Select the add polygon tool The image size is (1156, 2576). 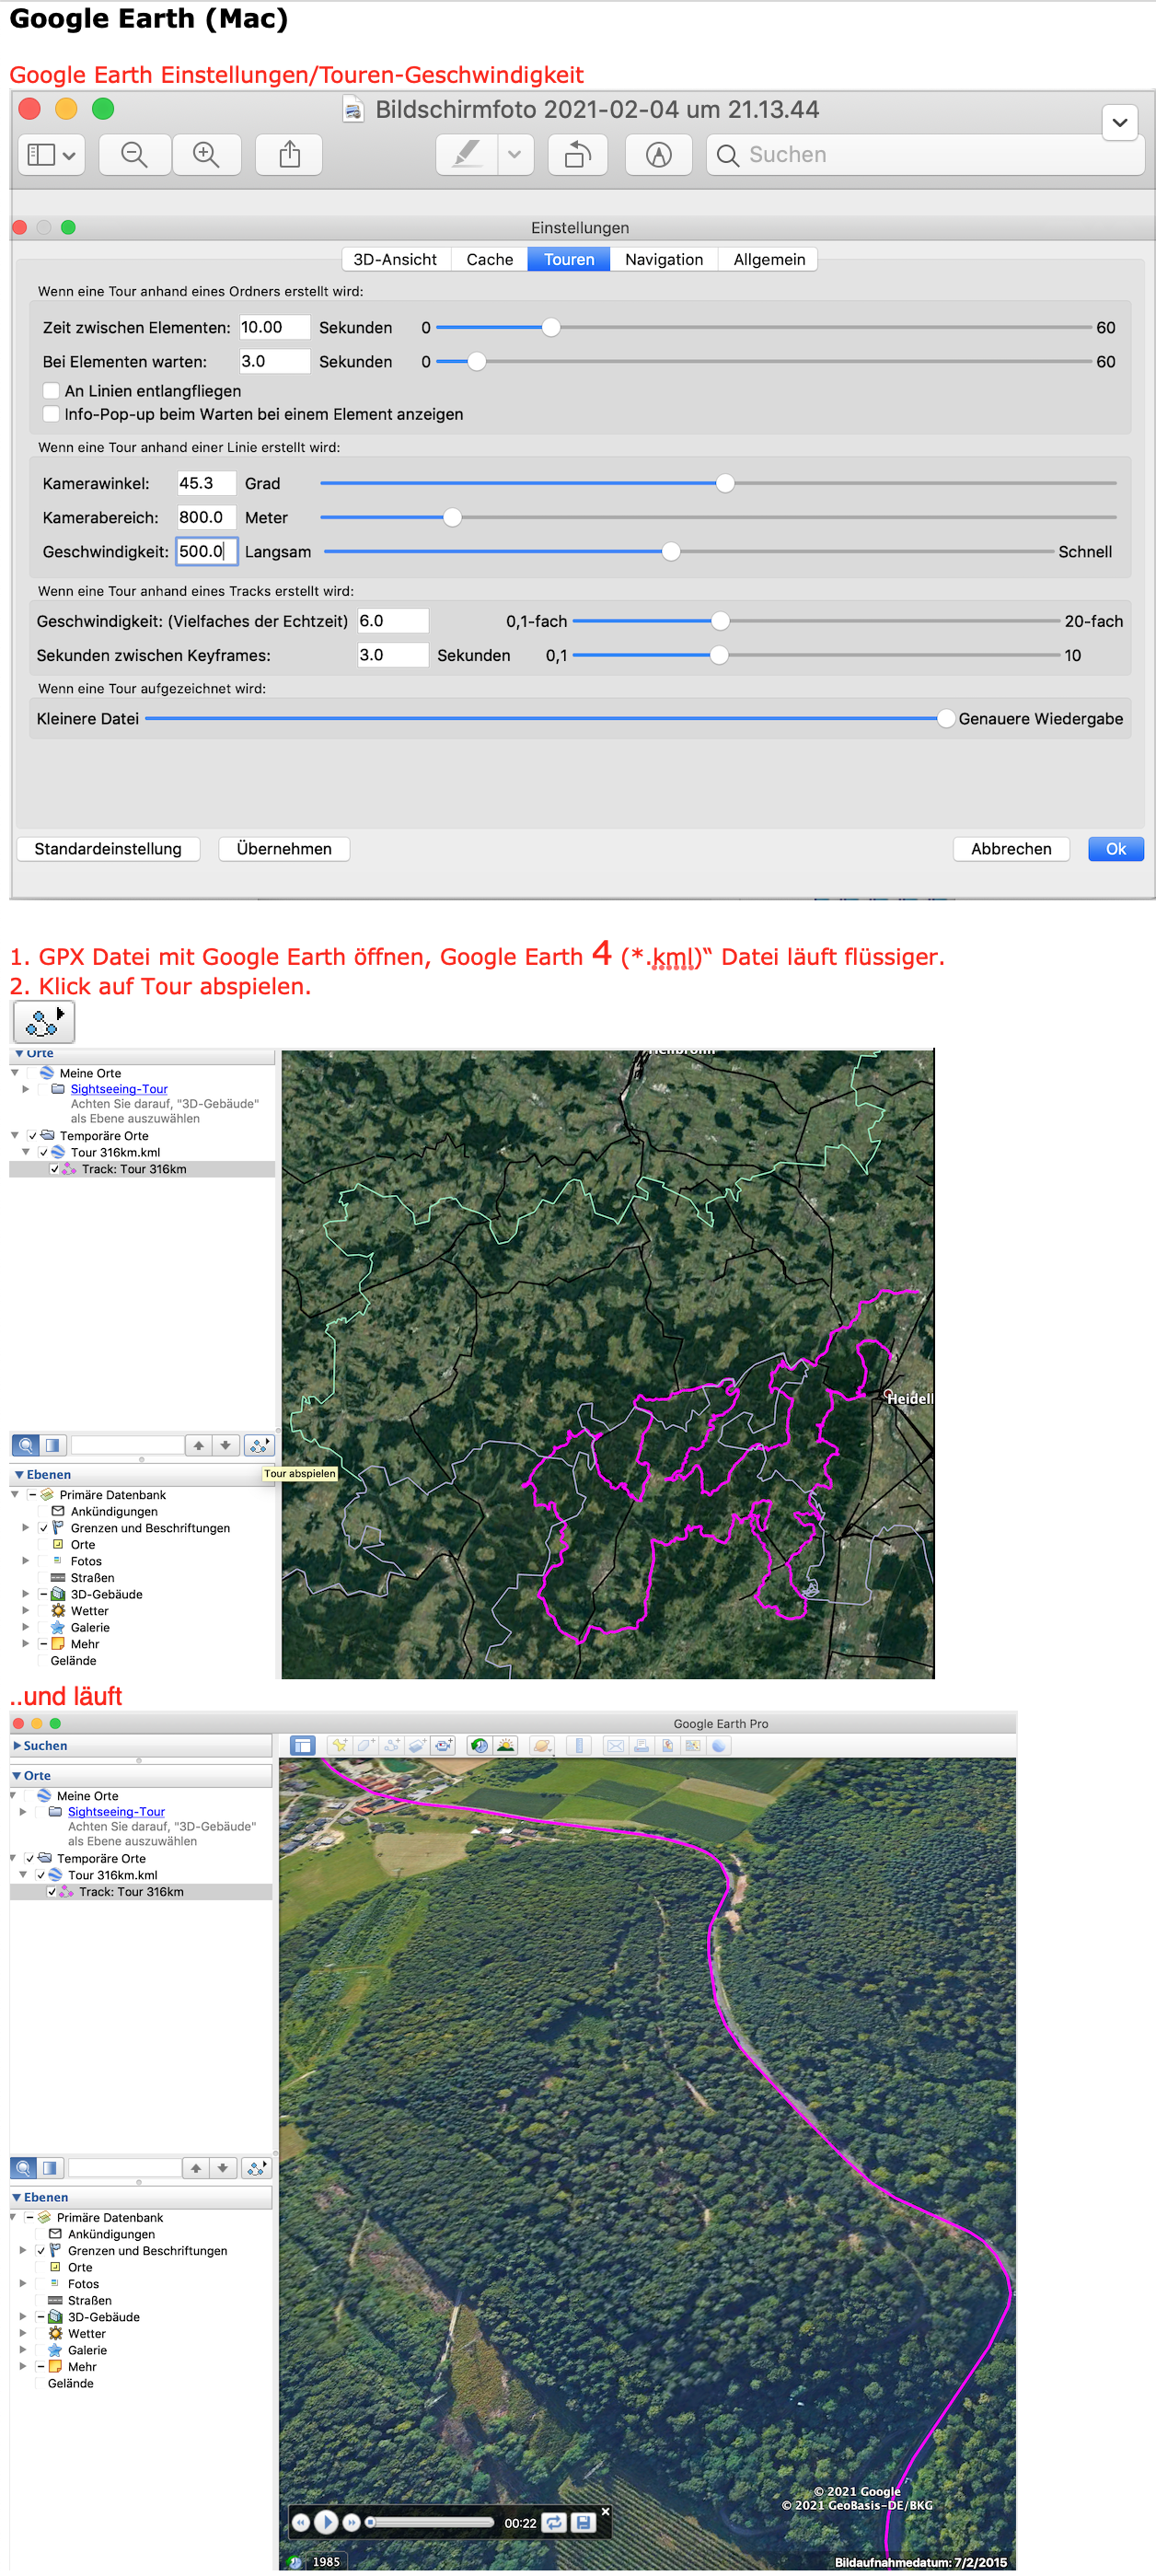click(366, 1745)
